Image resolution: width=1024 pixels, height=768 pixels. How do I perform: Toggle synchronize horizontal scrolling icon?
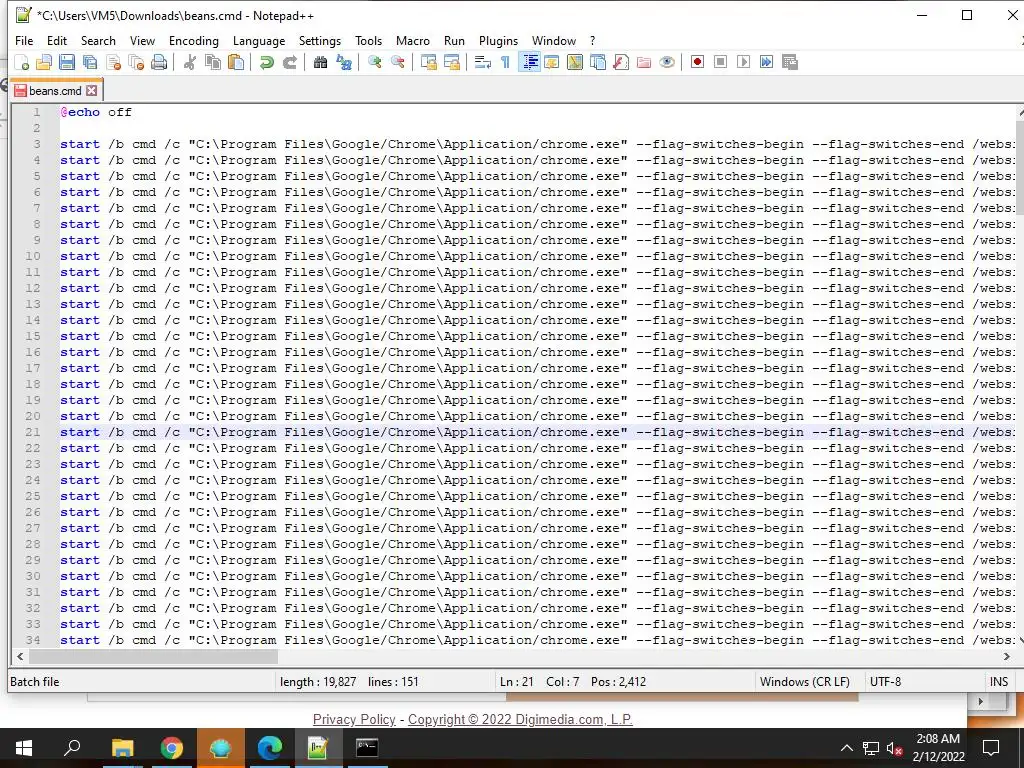(451, 63)
